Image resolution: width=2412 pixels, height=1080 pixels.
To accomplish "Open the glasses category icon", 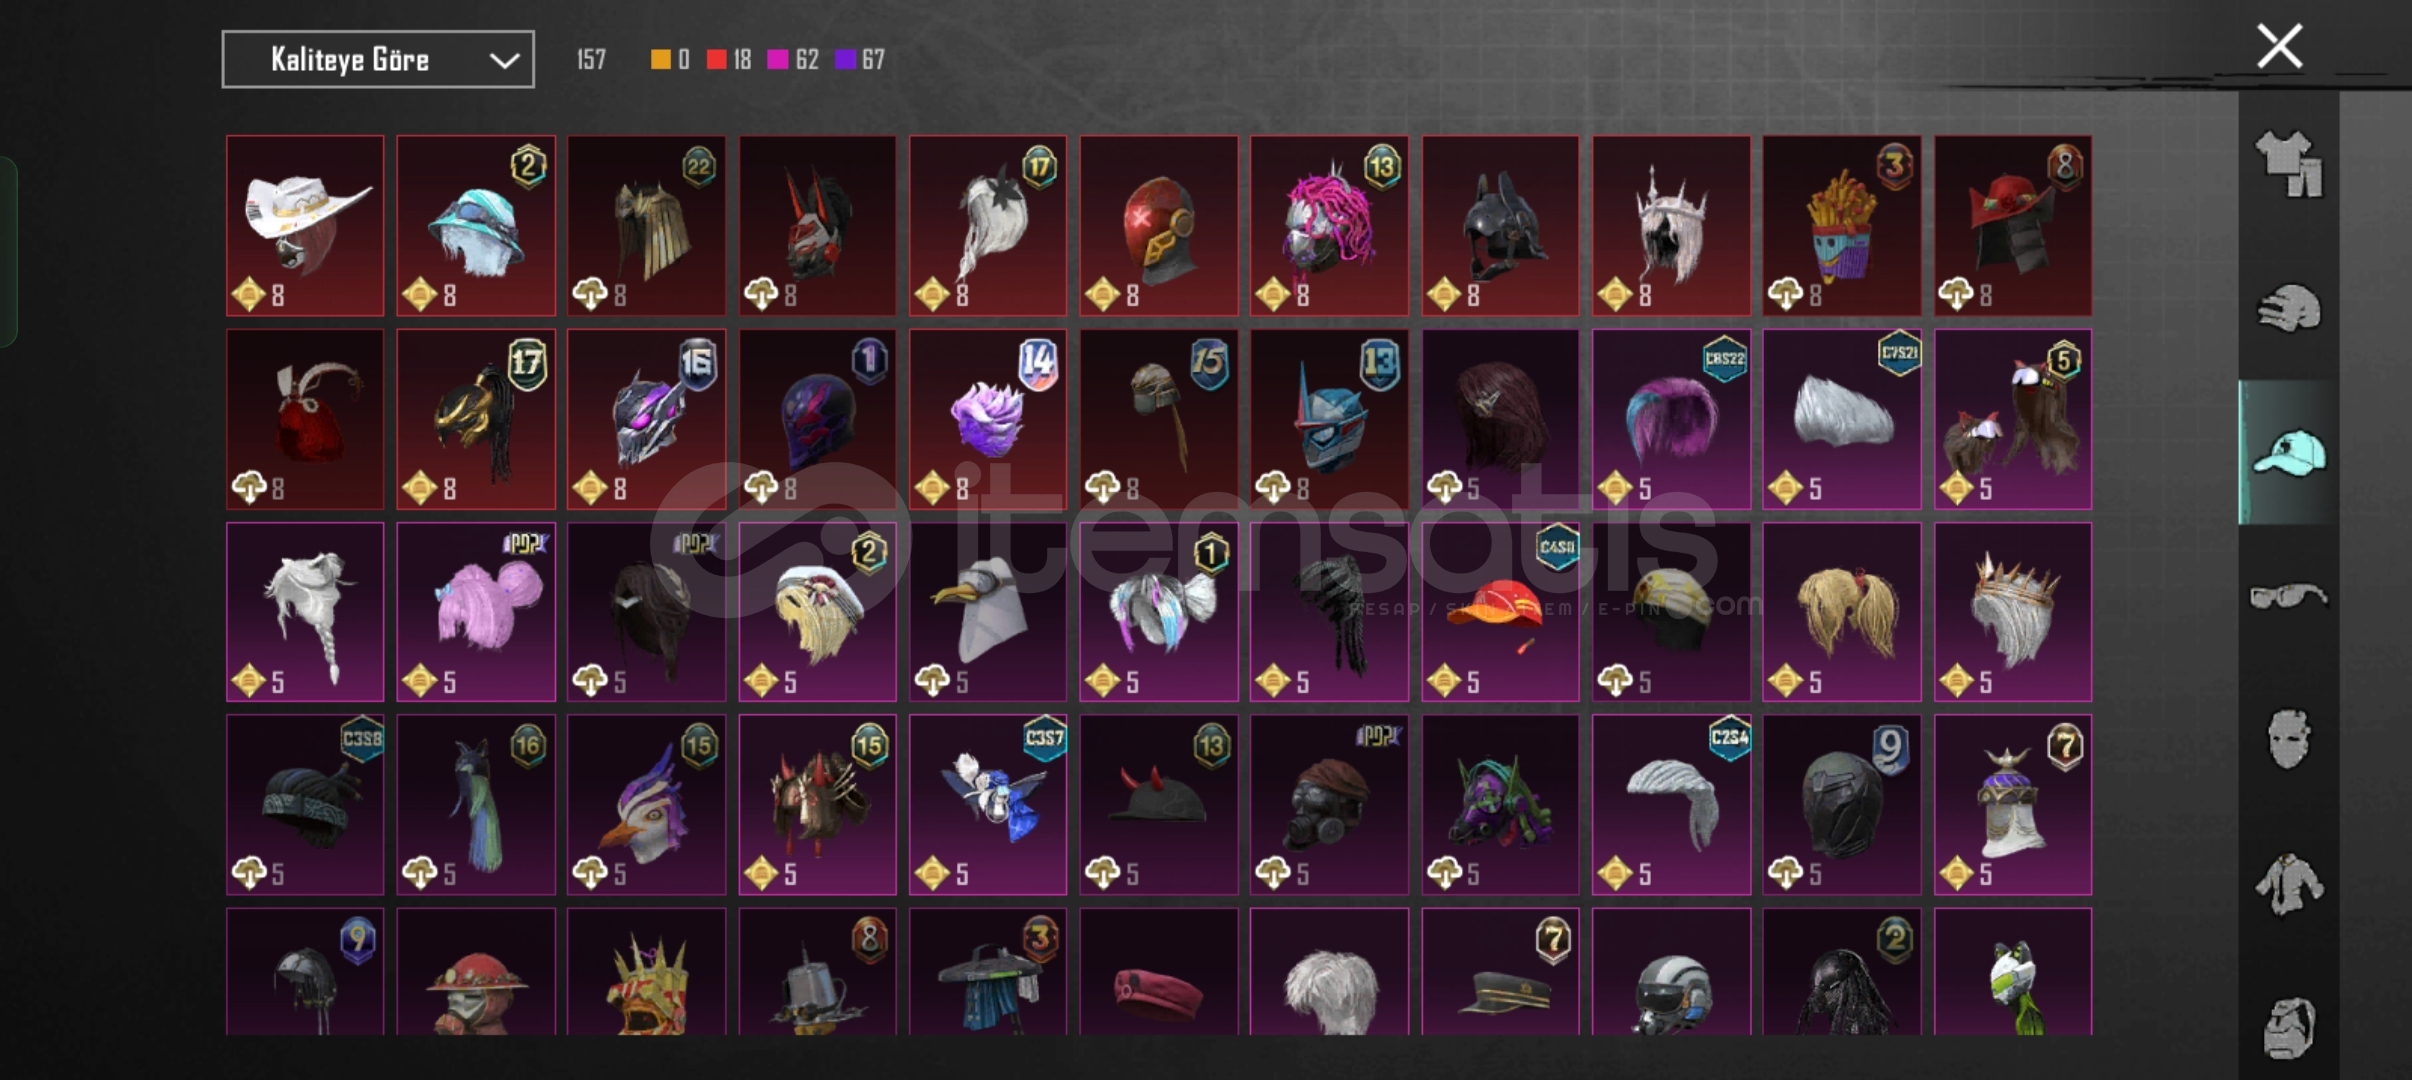I will click(2288, 597).
